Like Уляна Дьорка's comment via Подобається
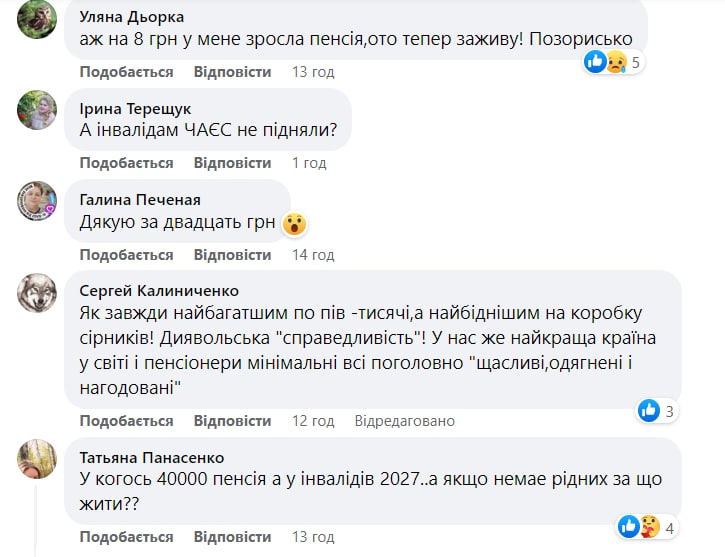Image resolution: width=725 pixels, height=557 pixels. [126, 72]
